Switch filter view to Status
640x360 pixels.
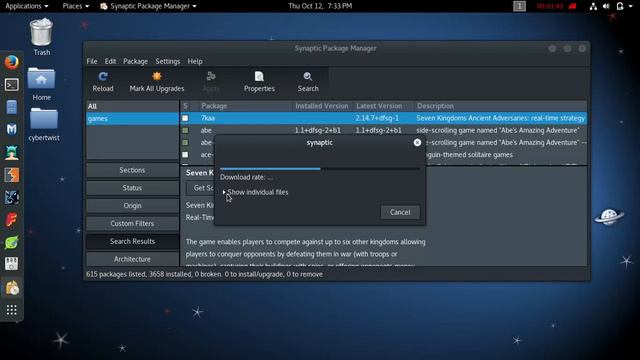tap(132, 188)
